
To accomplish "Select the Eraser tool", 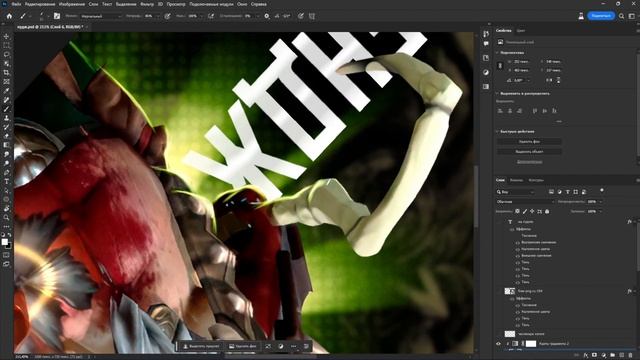I will tap(6, 136).
